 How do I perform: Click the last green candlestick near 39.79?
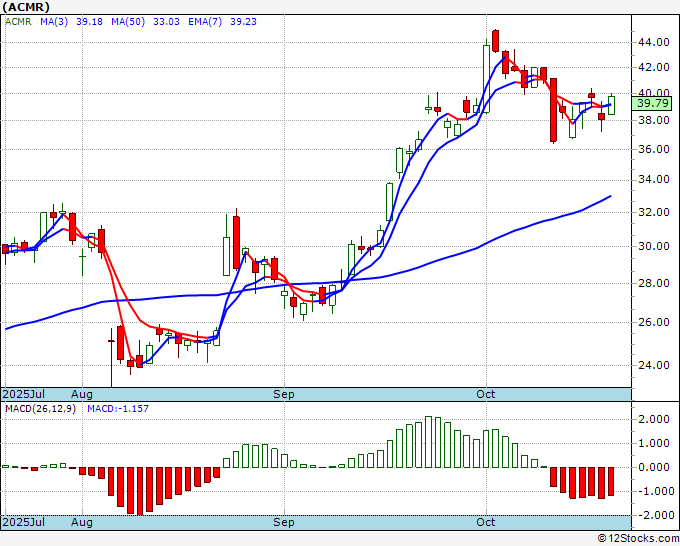(x=611, y=105)
